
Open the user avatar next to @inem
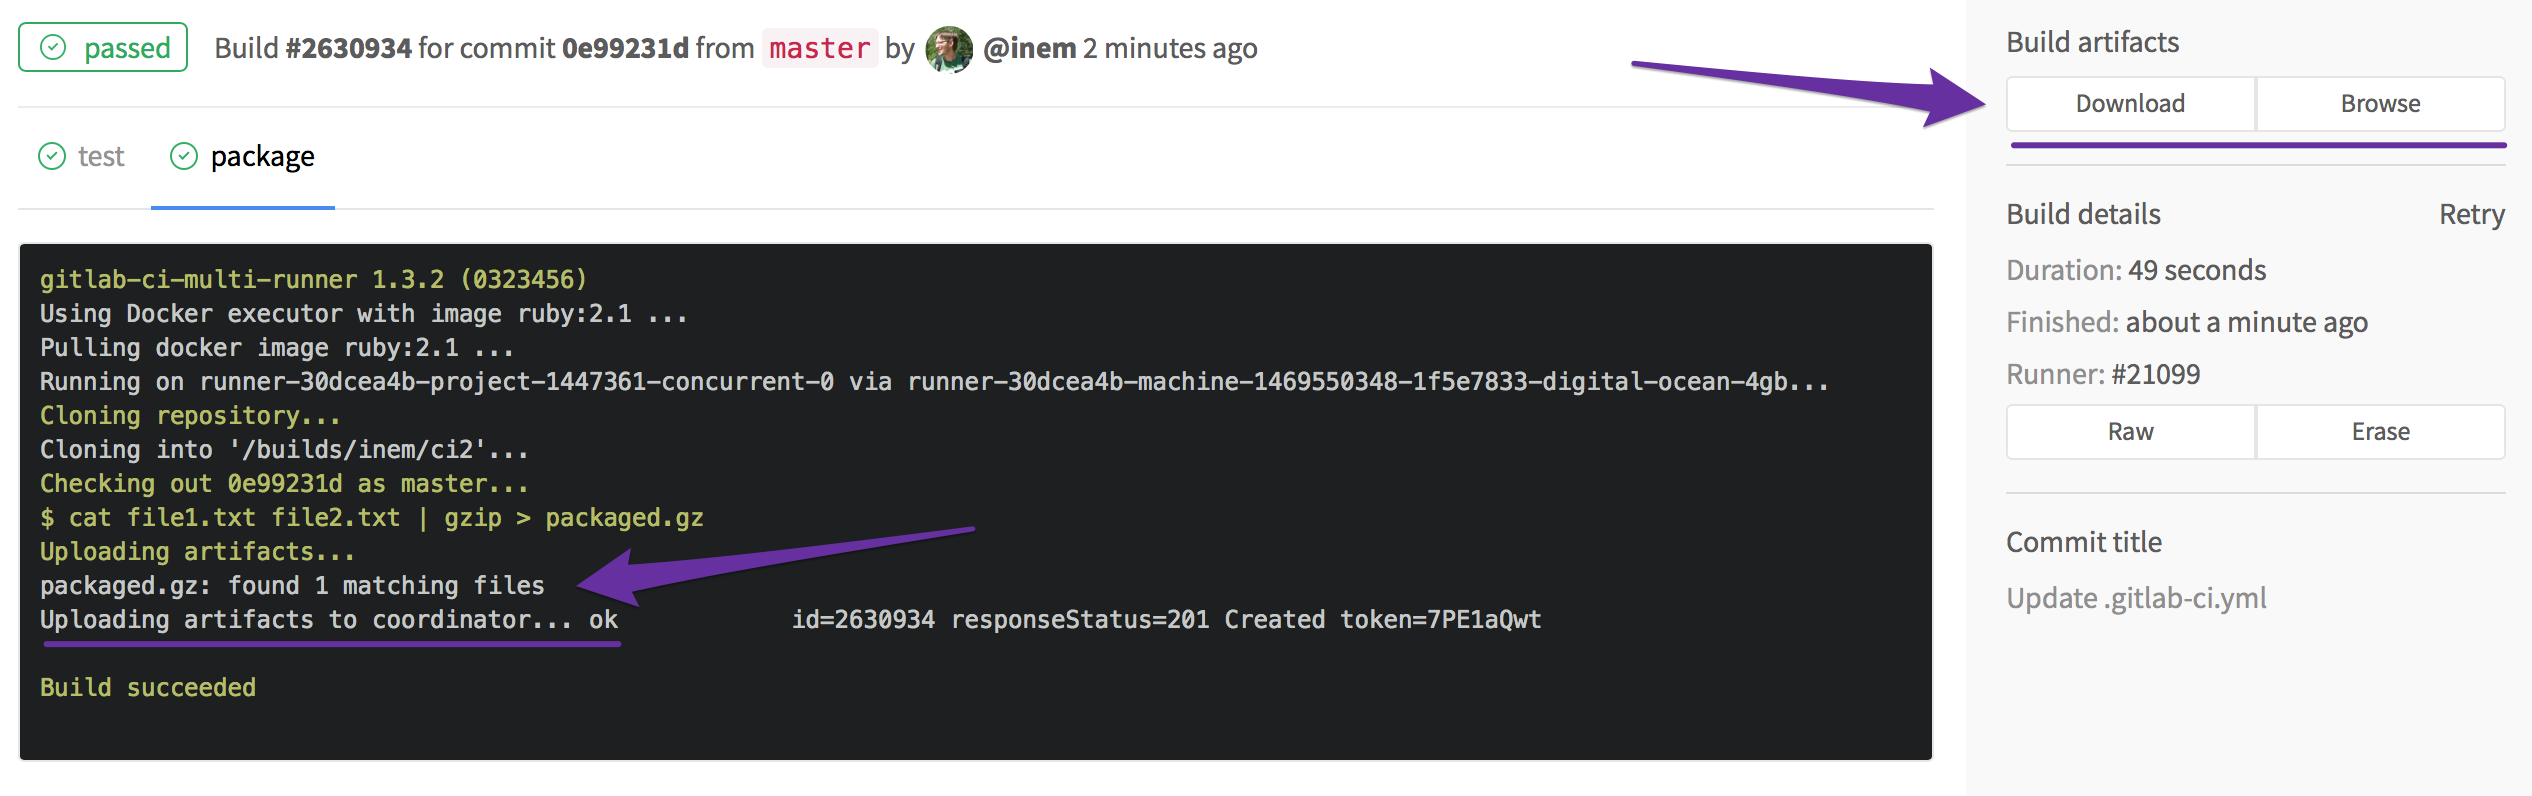tap(948, 49)
